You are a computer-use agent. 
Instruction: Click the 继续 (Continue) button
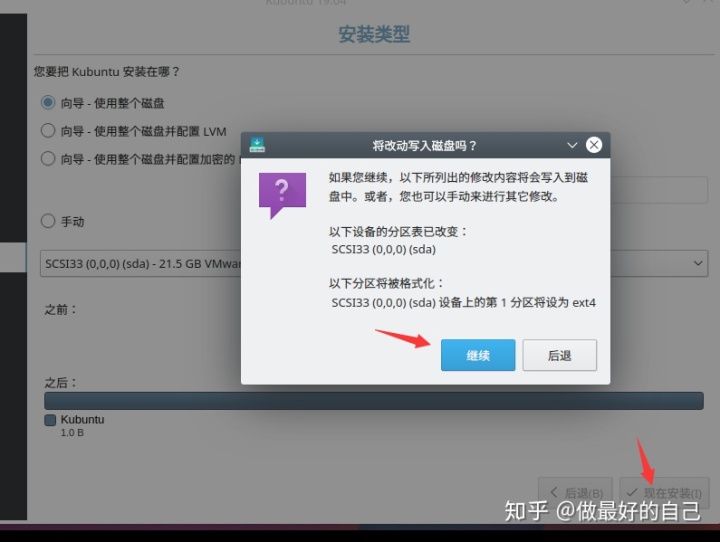[x=478, y=355]
